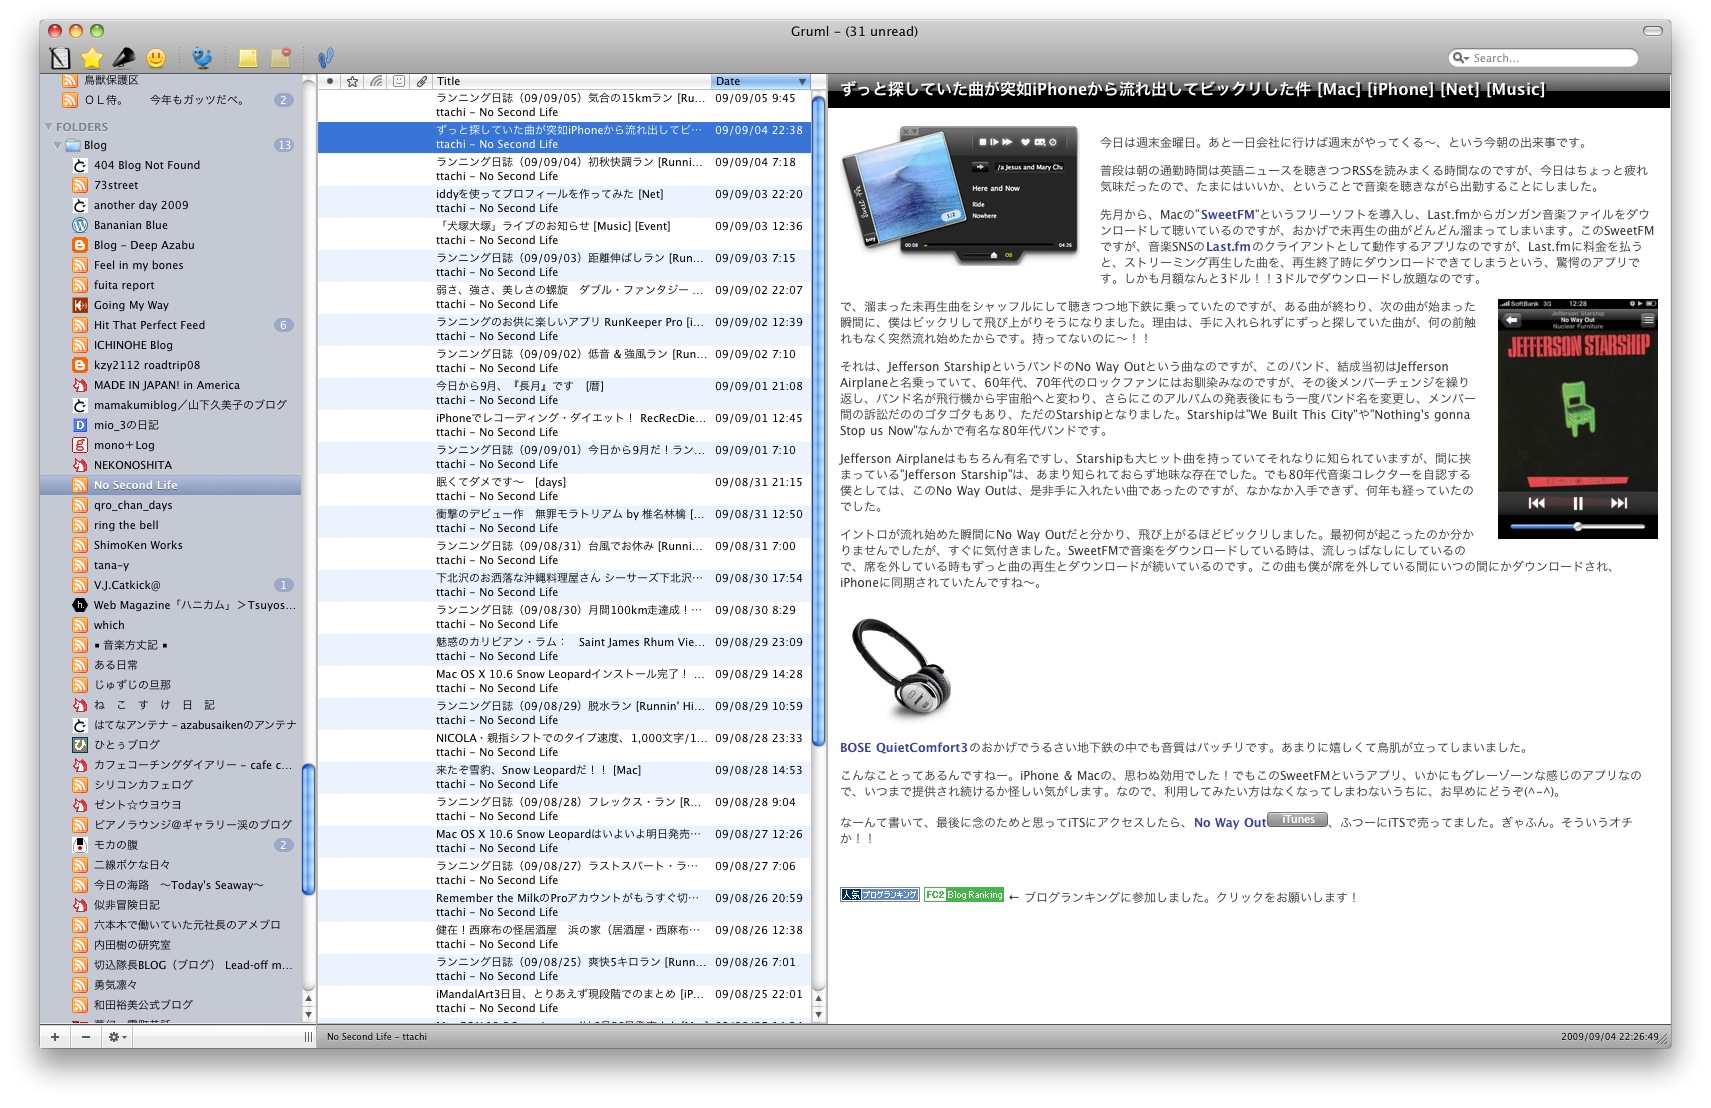The width and height of the screenshot is (1711, 1108).
Task: Open the iddy profile article 09/09/03 22:20
Action: tap(564, 201)
